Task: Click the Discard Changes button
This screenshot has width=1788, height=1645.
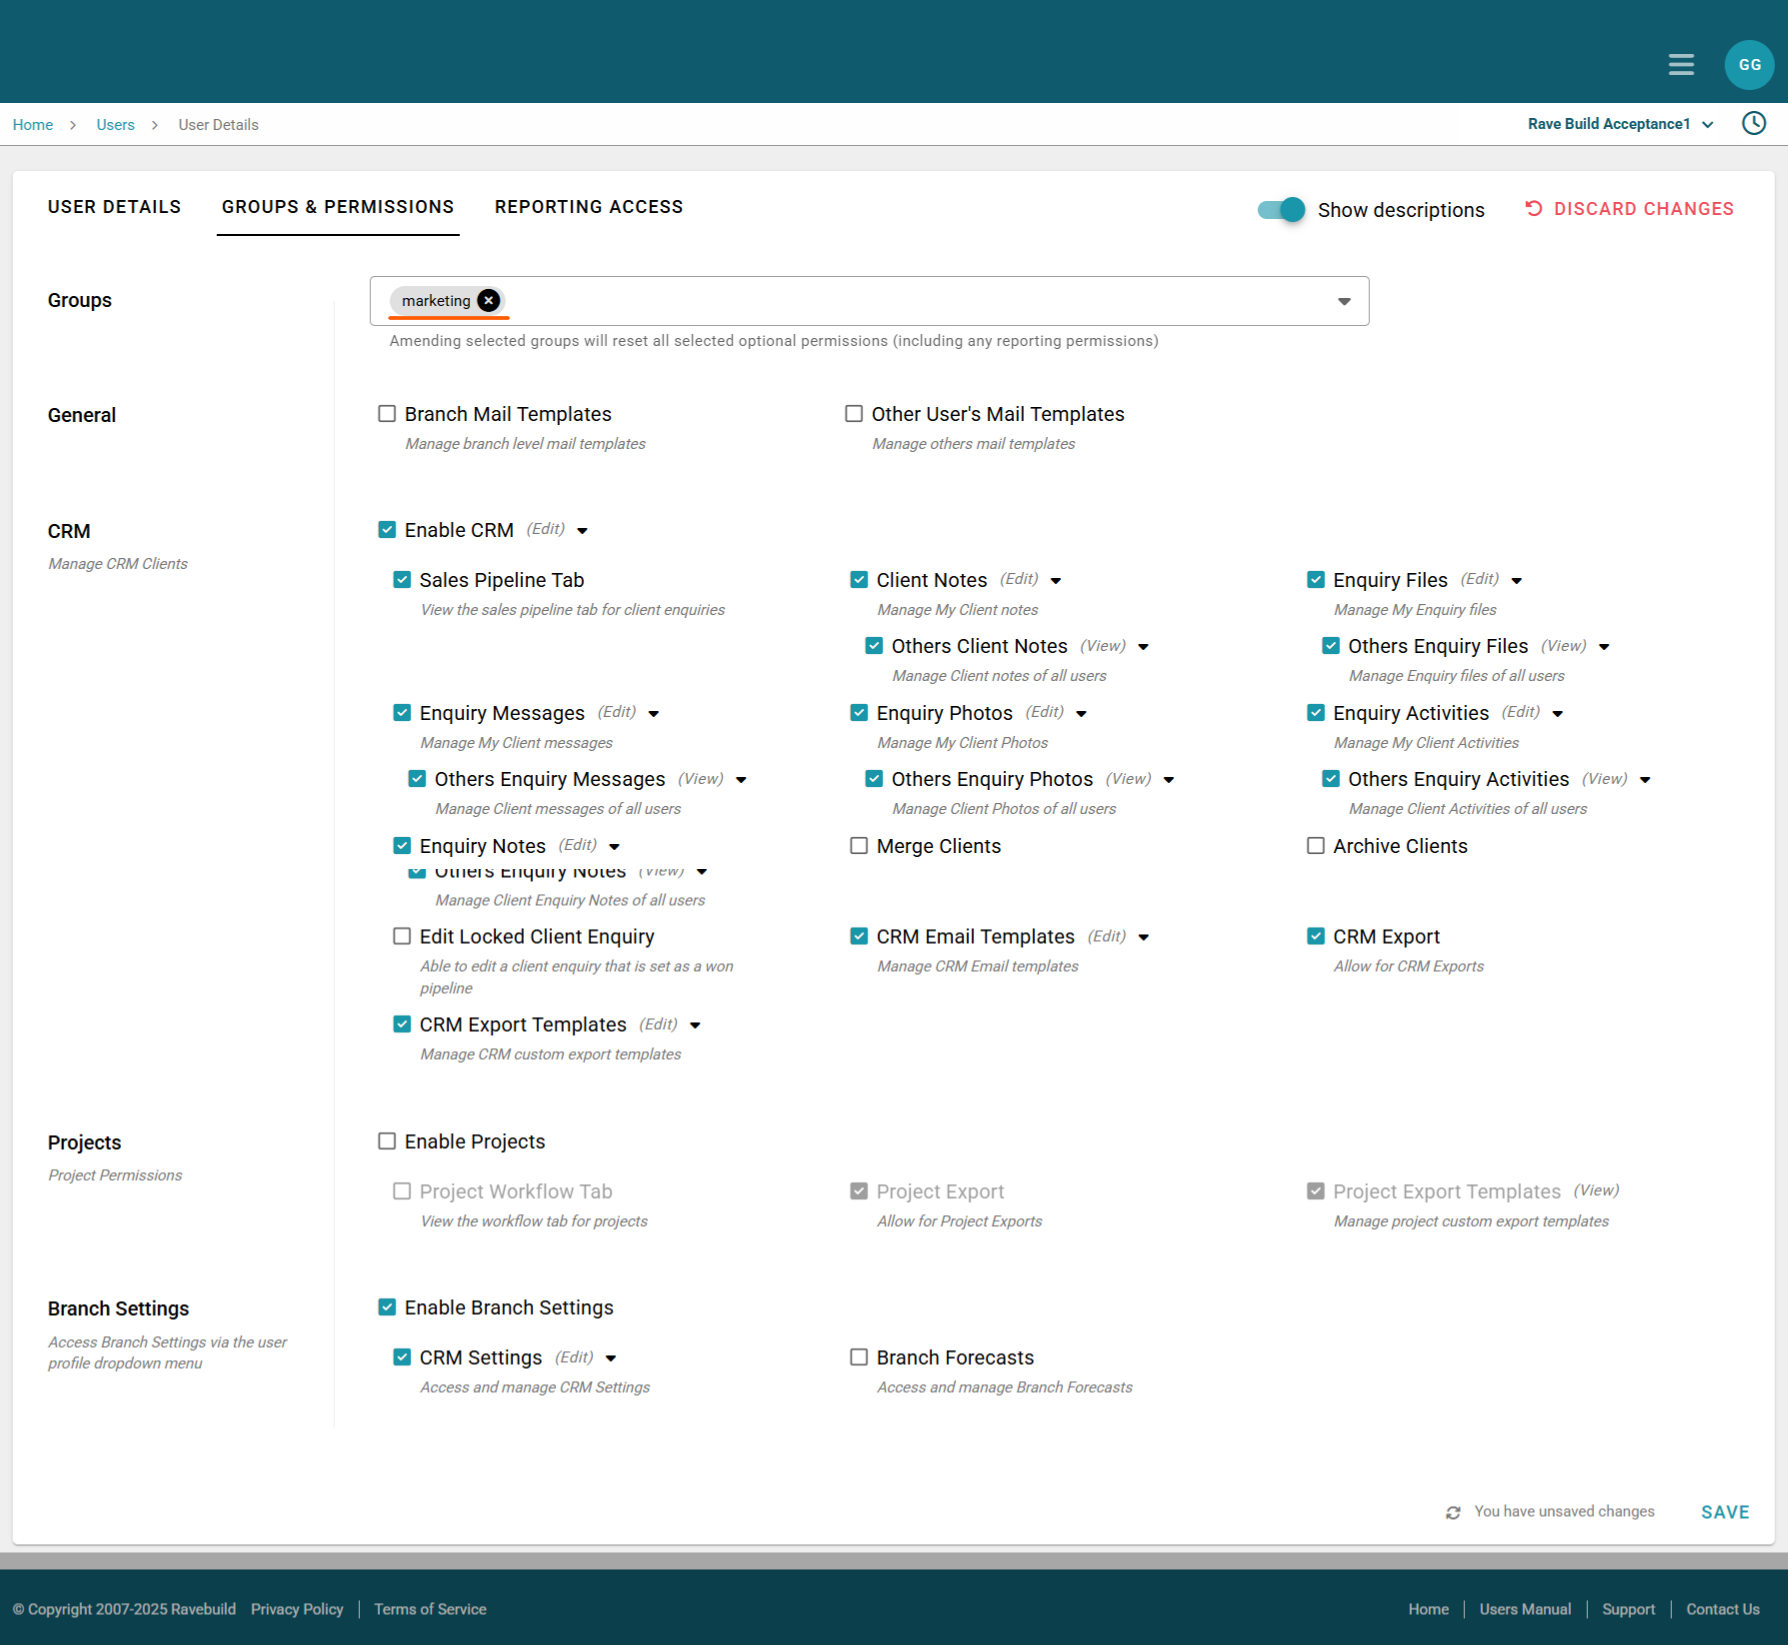Action: point(1629,209)
